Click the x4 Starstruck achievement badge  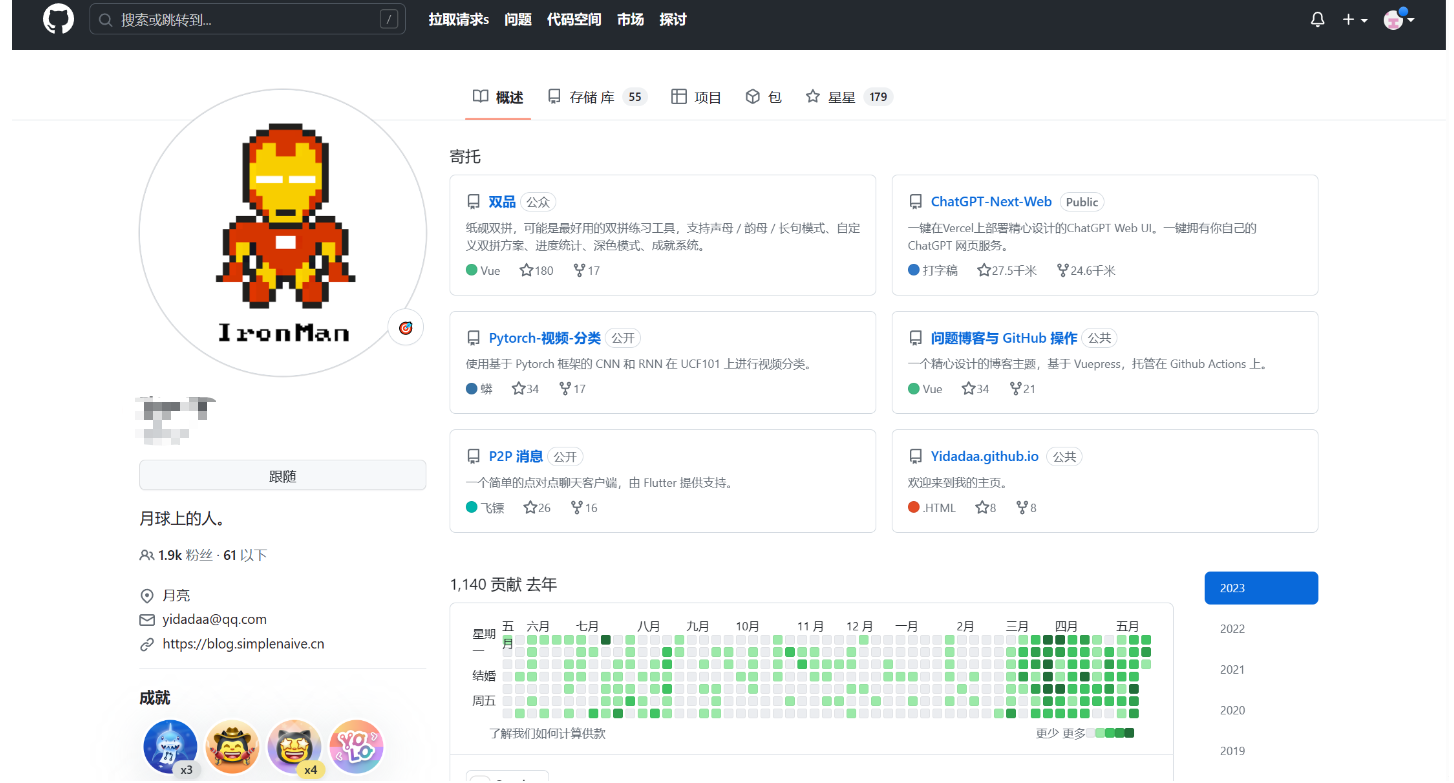coord(295,747)
